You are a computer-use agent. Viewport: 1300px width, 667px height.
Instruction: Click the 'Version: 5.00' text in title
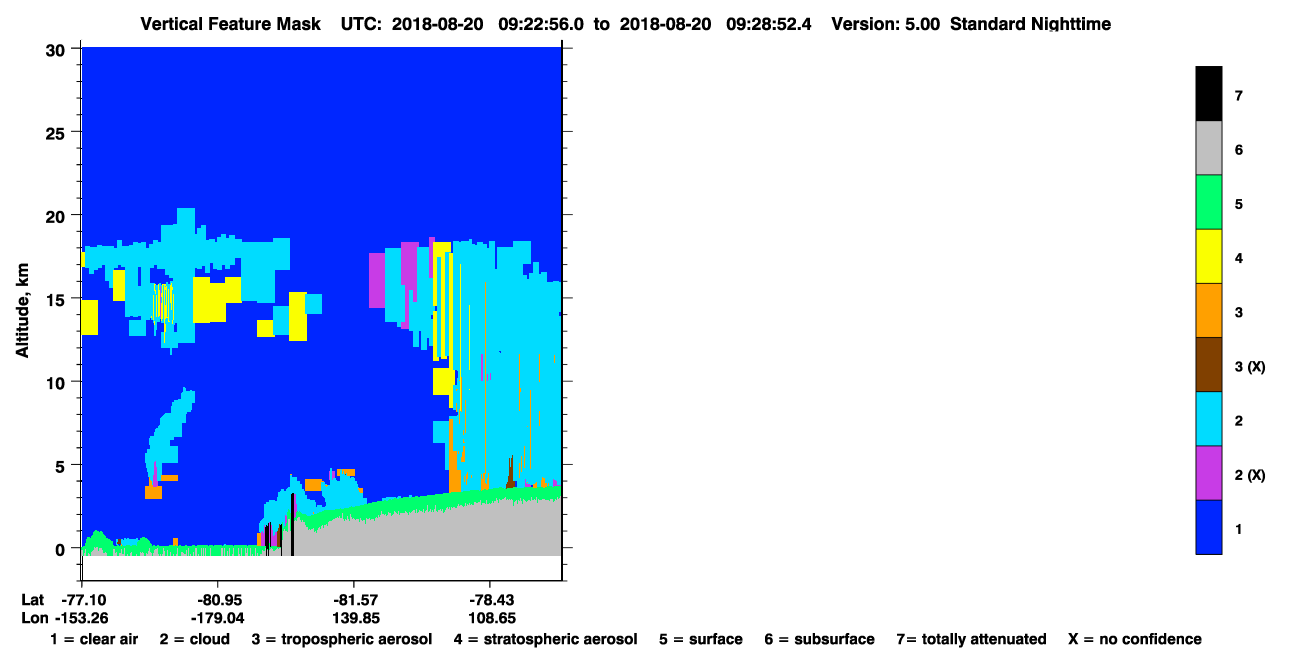pos(885,23)
